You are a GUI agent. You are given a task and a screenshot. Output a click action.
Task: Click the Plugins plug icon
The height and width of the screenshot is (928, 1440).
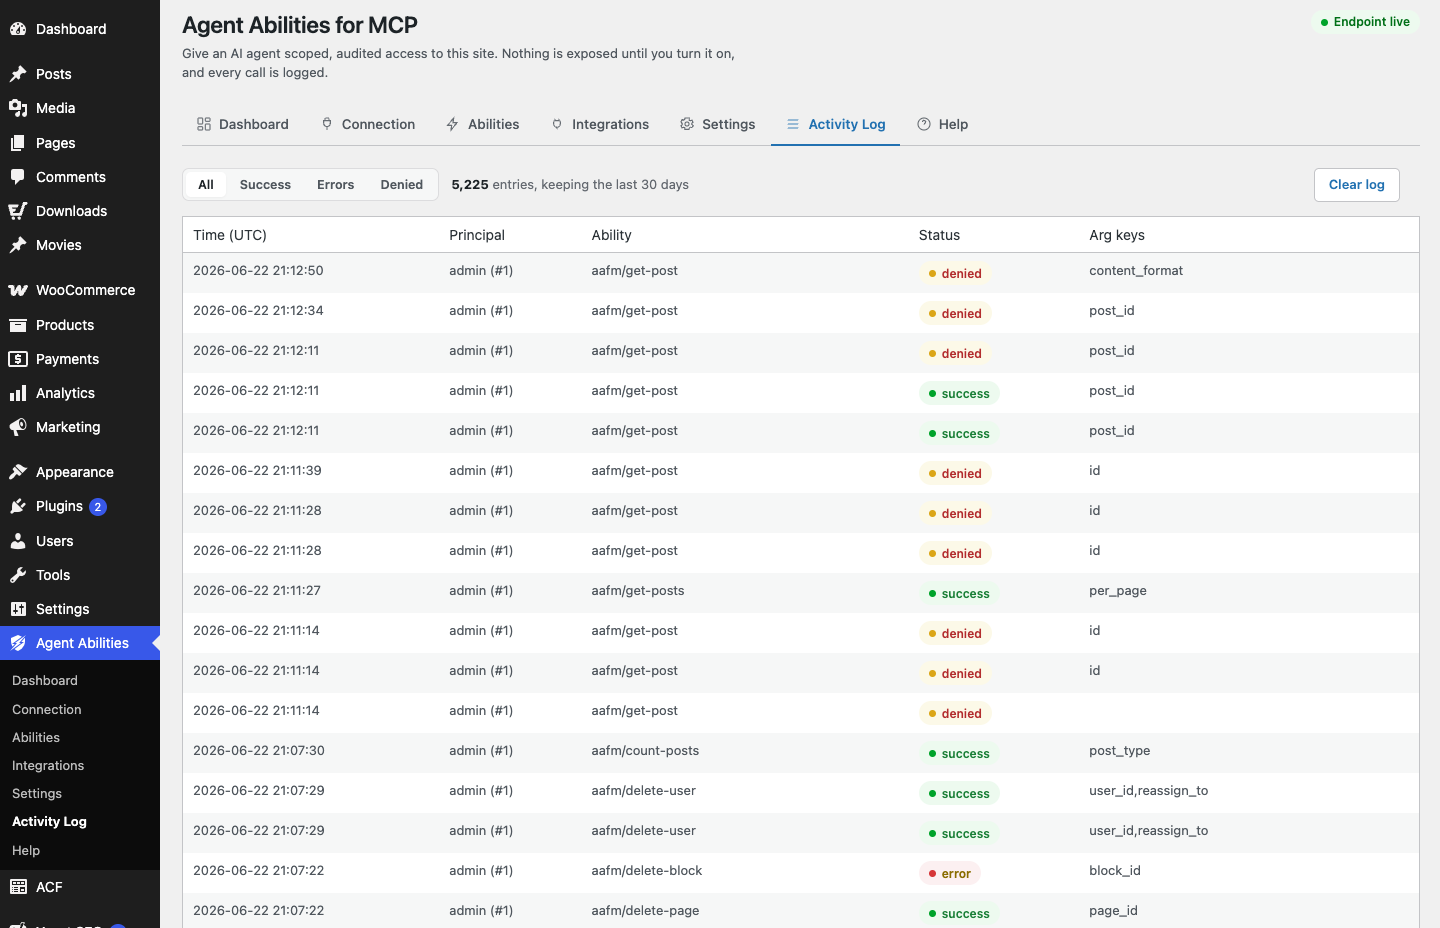click(x=18, y=506)
